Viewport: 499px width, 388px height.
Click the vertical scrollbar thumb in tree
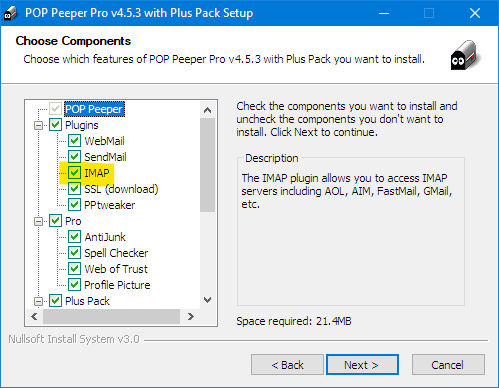(x=208, y=165)
